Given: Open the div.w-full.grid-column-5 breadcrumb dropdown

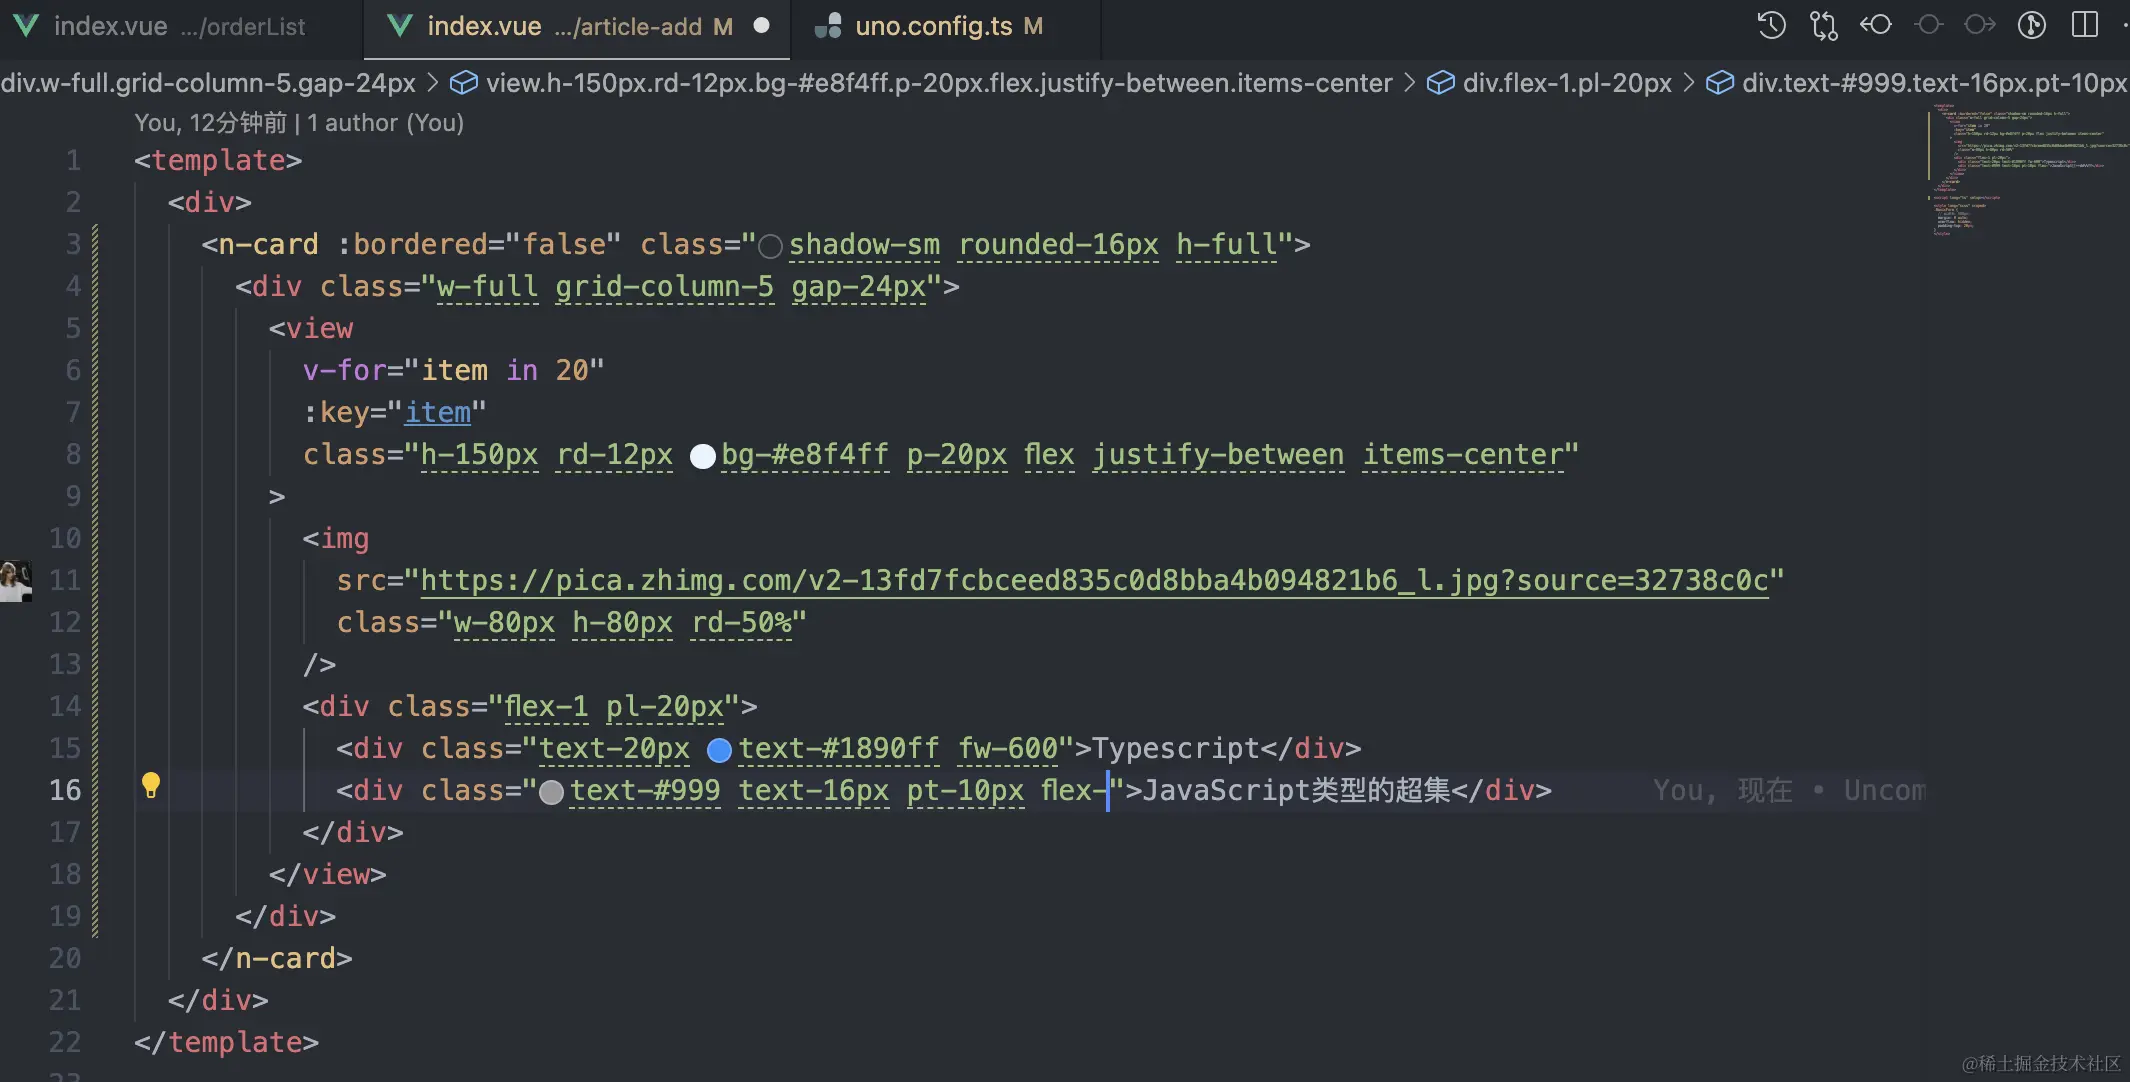Looking at the screenshot, I should pos(208,83).
